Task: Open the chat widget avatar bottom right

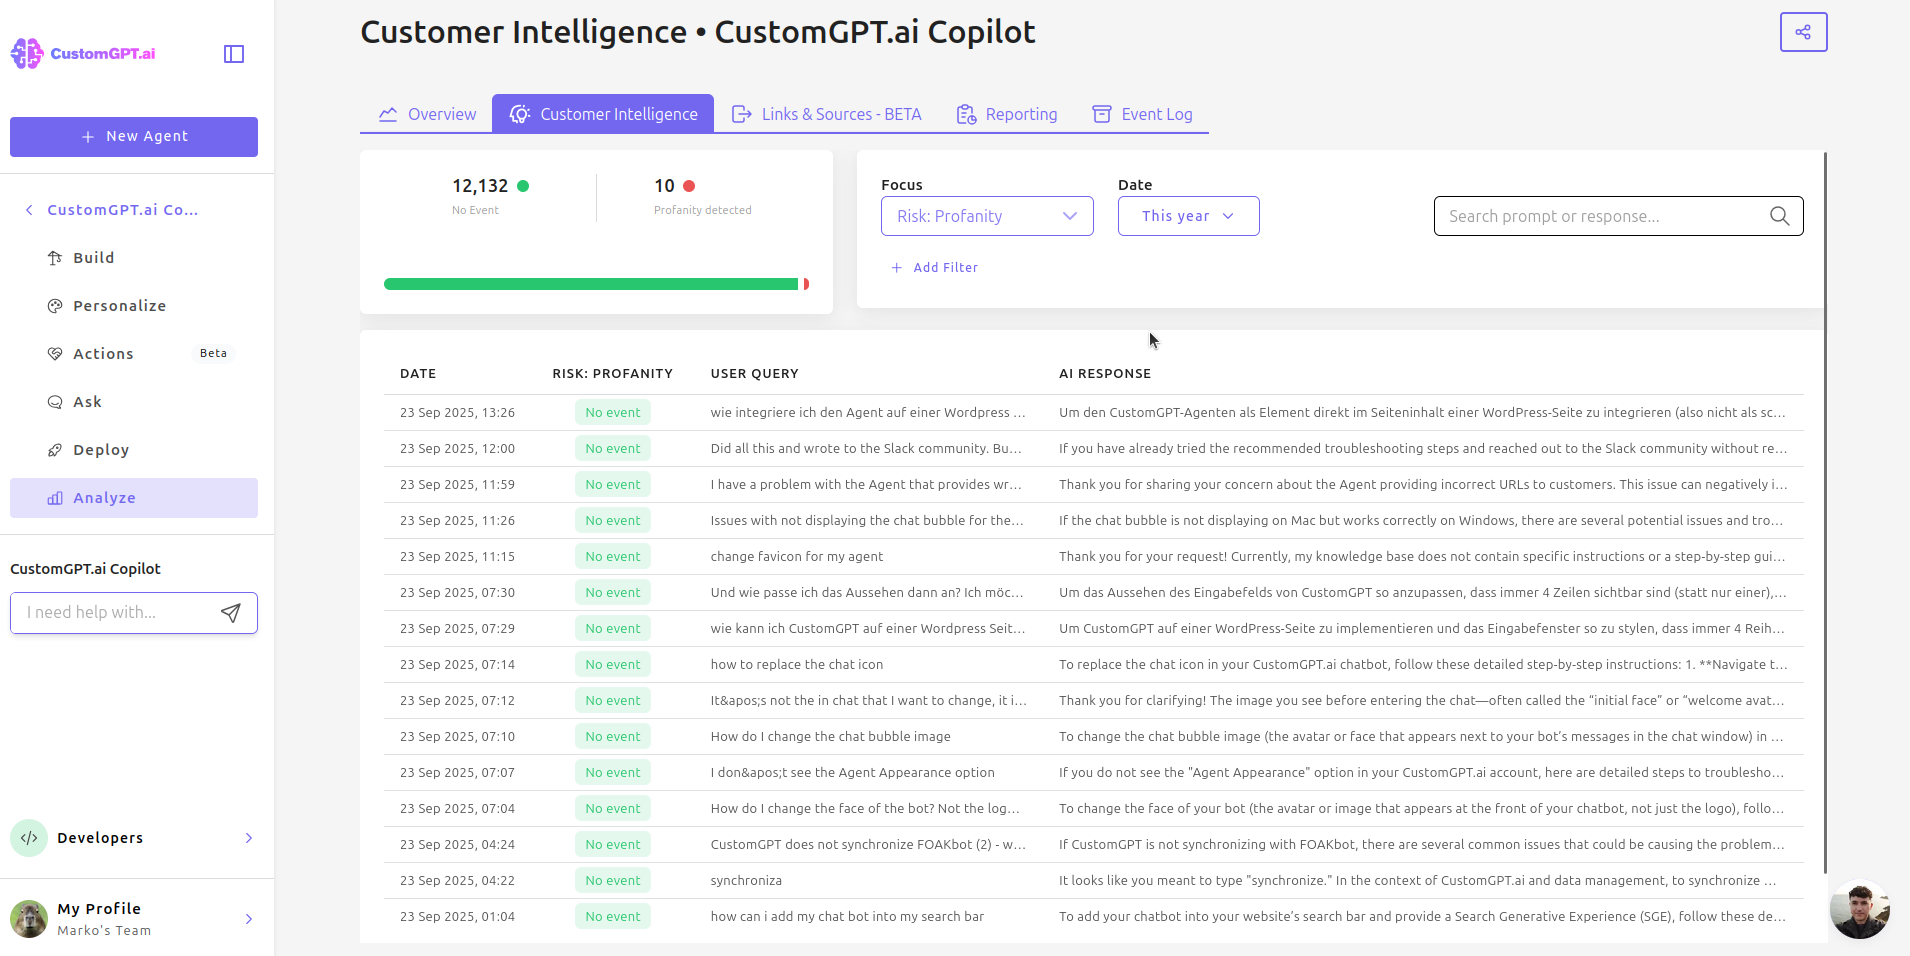Action: click(x=1860, y=909)
